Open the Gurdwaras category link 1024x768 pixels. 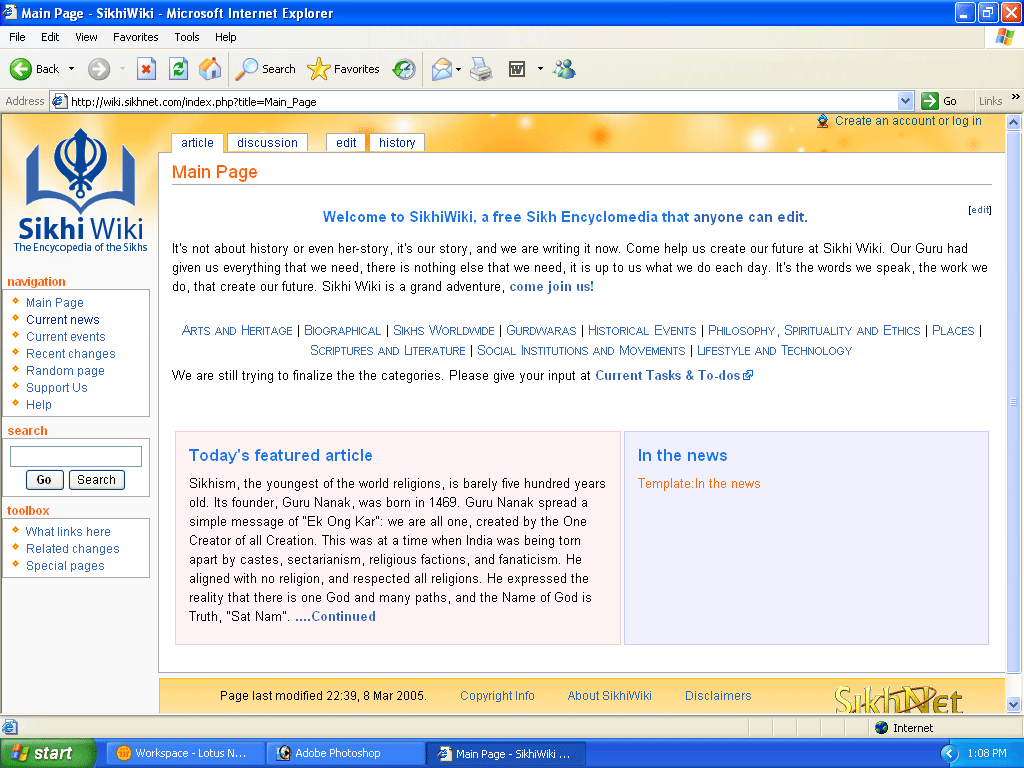[541, 330]
